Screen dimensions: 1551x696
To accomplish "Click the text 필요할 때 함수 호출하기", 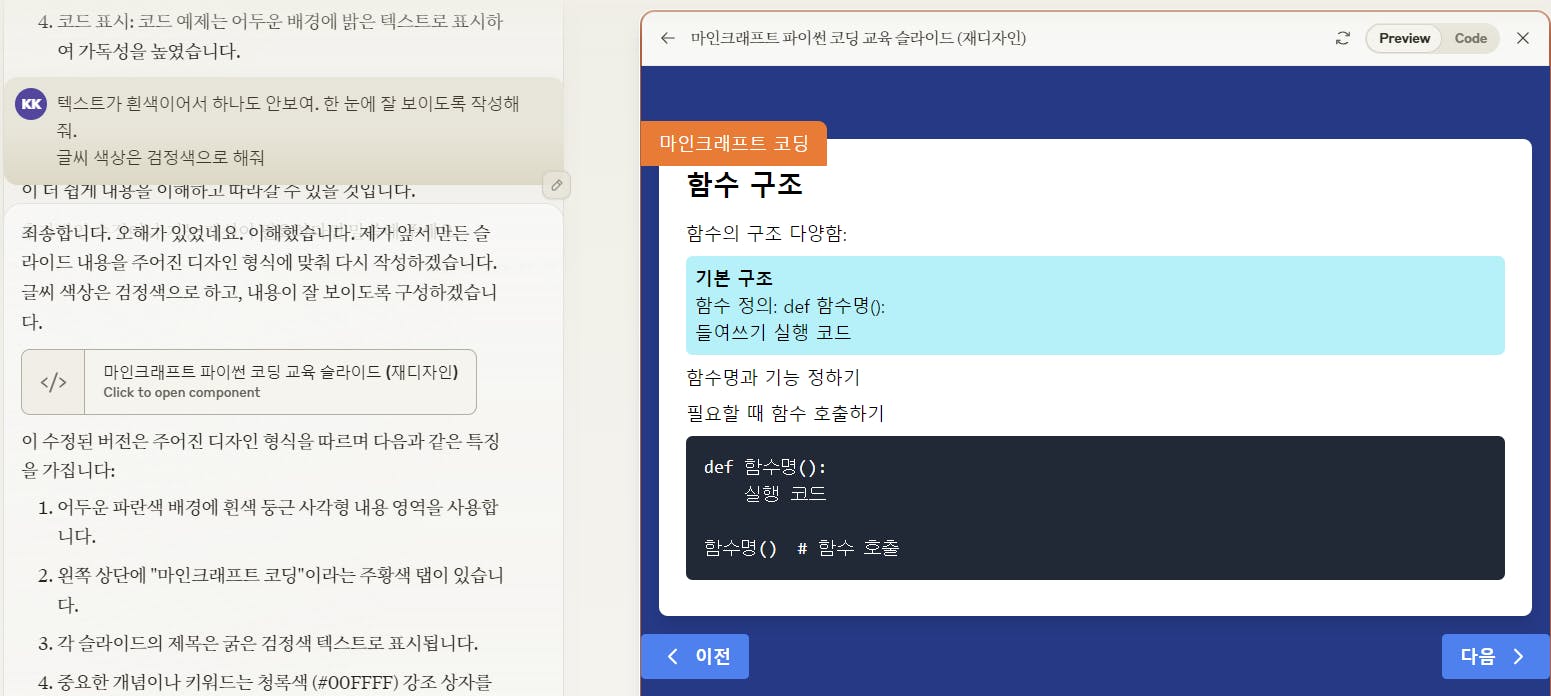I will (x=785, y=413).
